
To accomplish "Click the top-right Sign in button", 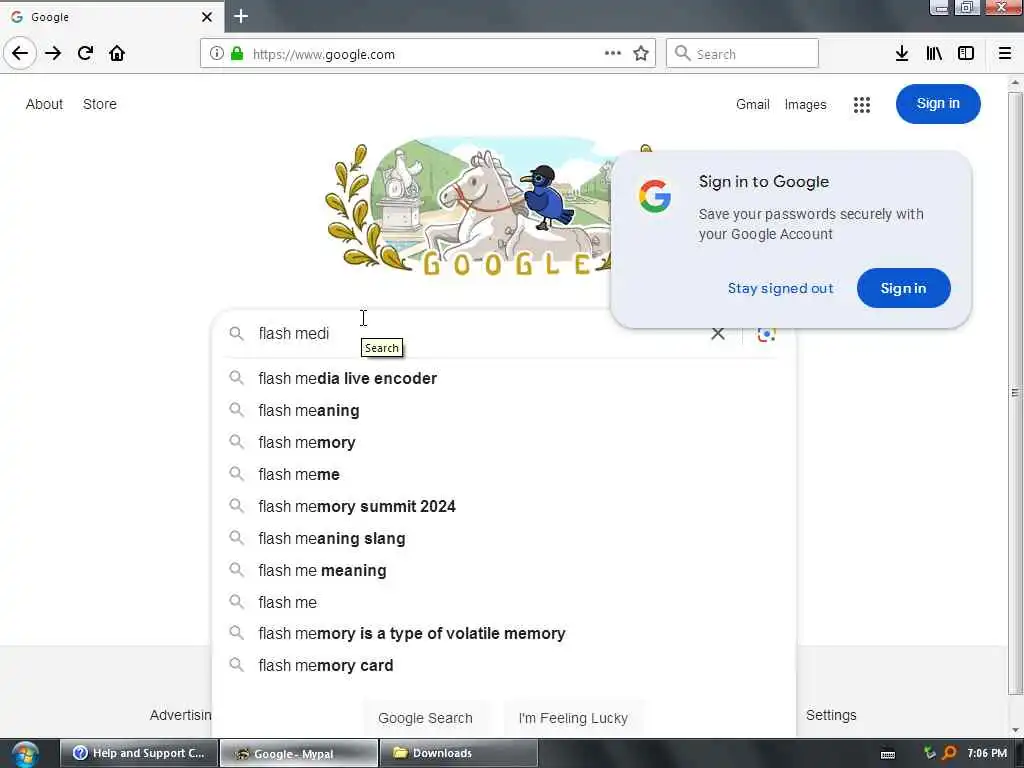I will pyautogui.click(x=938, y=104).
